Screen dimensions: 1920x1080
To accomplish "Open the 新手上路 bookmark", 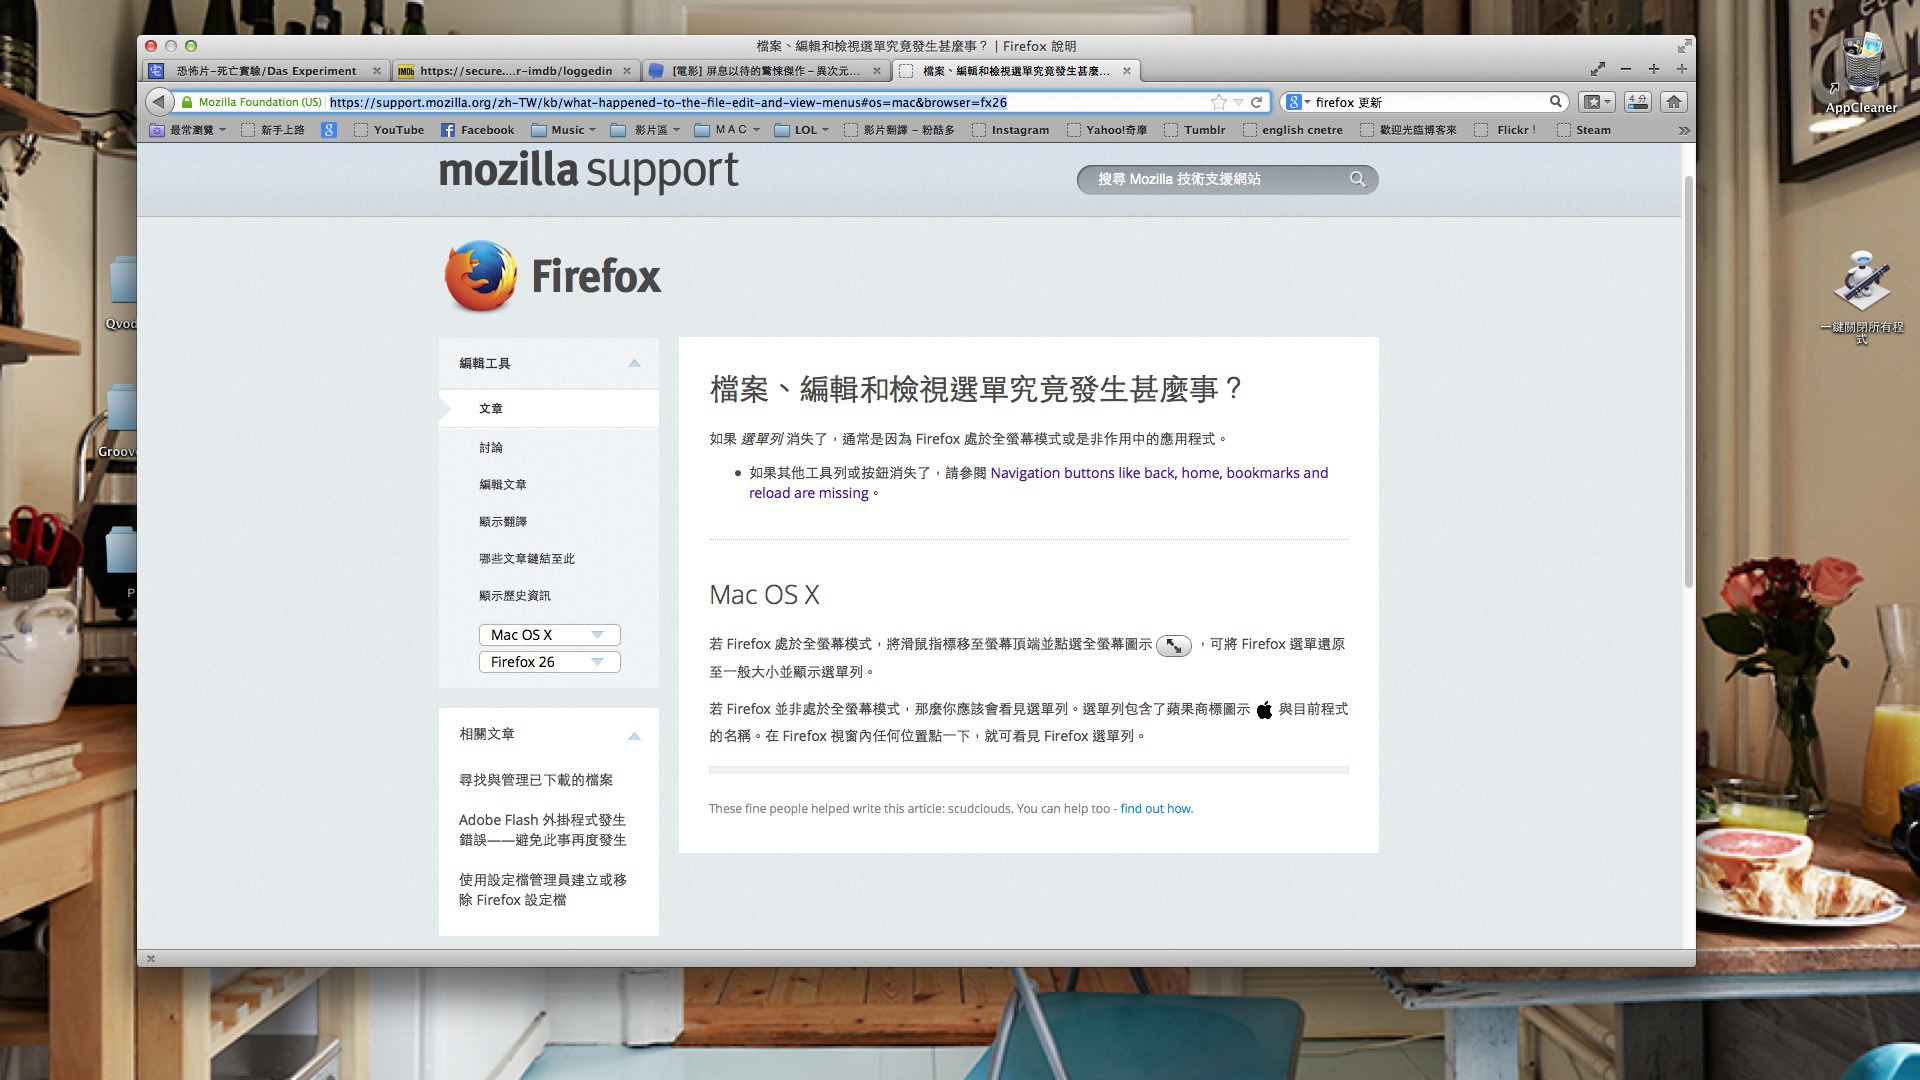I will 273,130.
